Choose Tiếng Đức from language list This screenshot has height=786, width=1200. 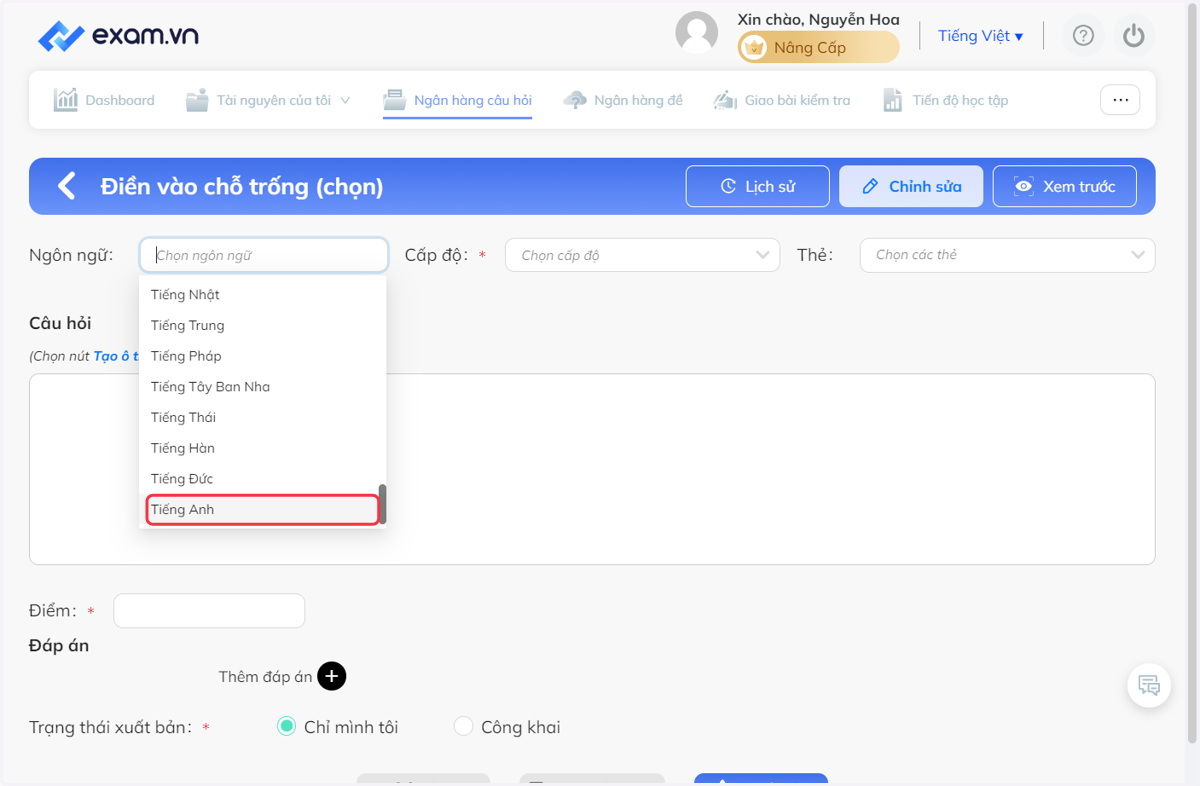pyautogui.click(x=263, y=479)
